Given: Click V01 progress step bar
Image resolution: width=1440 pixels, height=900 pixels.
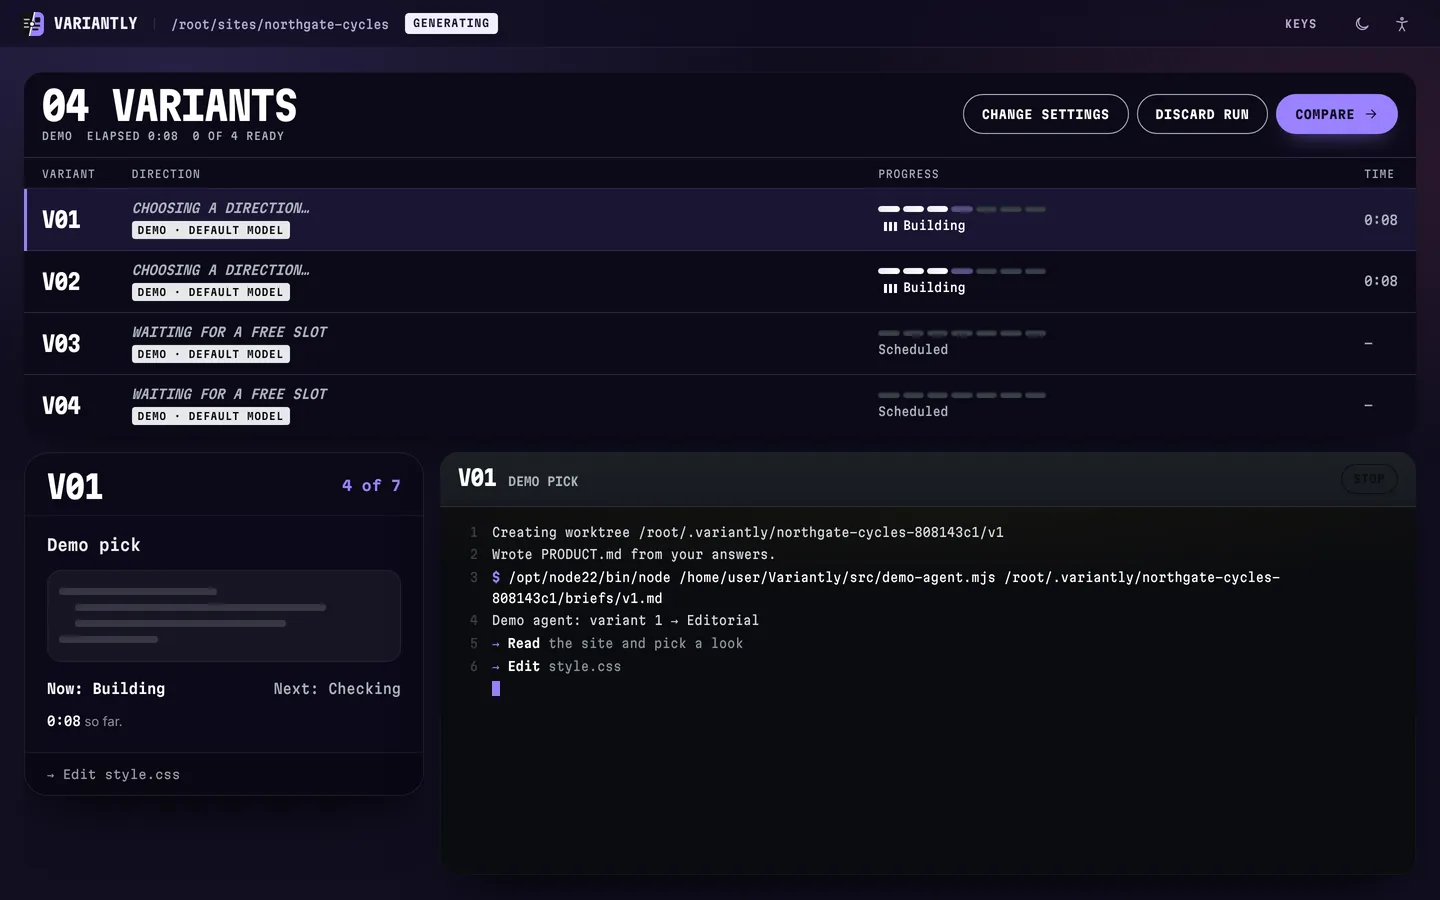Looking at the screenshot, I should 962,209.
